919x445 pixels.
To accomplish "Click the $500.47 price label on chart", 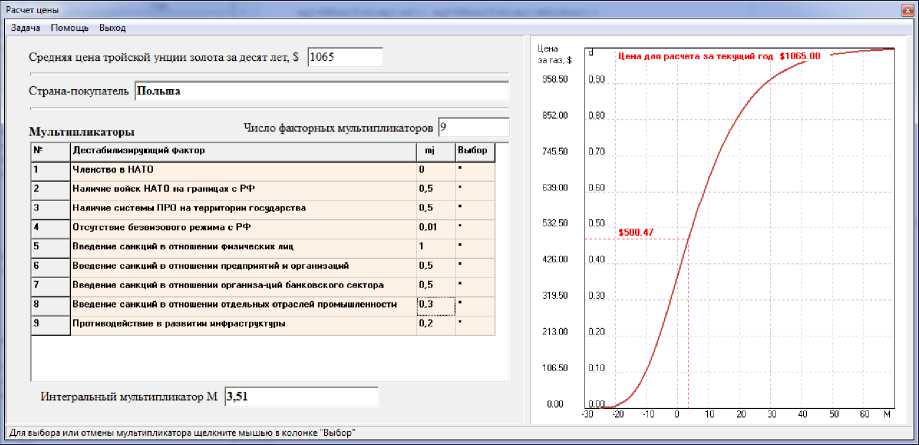I will 636,233.
